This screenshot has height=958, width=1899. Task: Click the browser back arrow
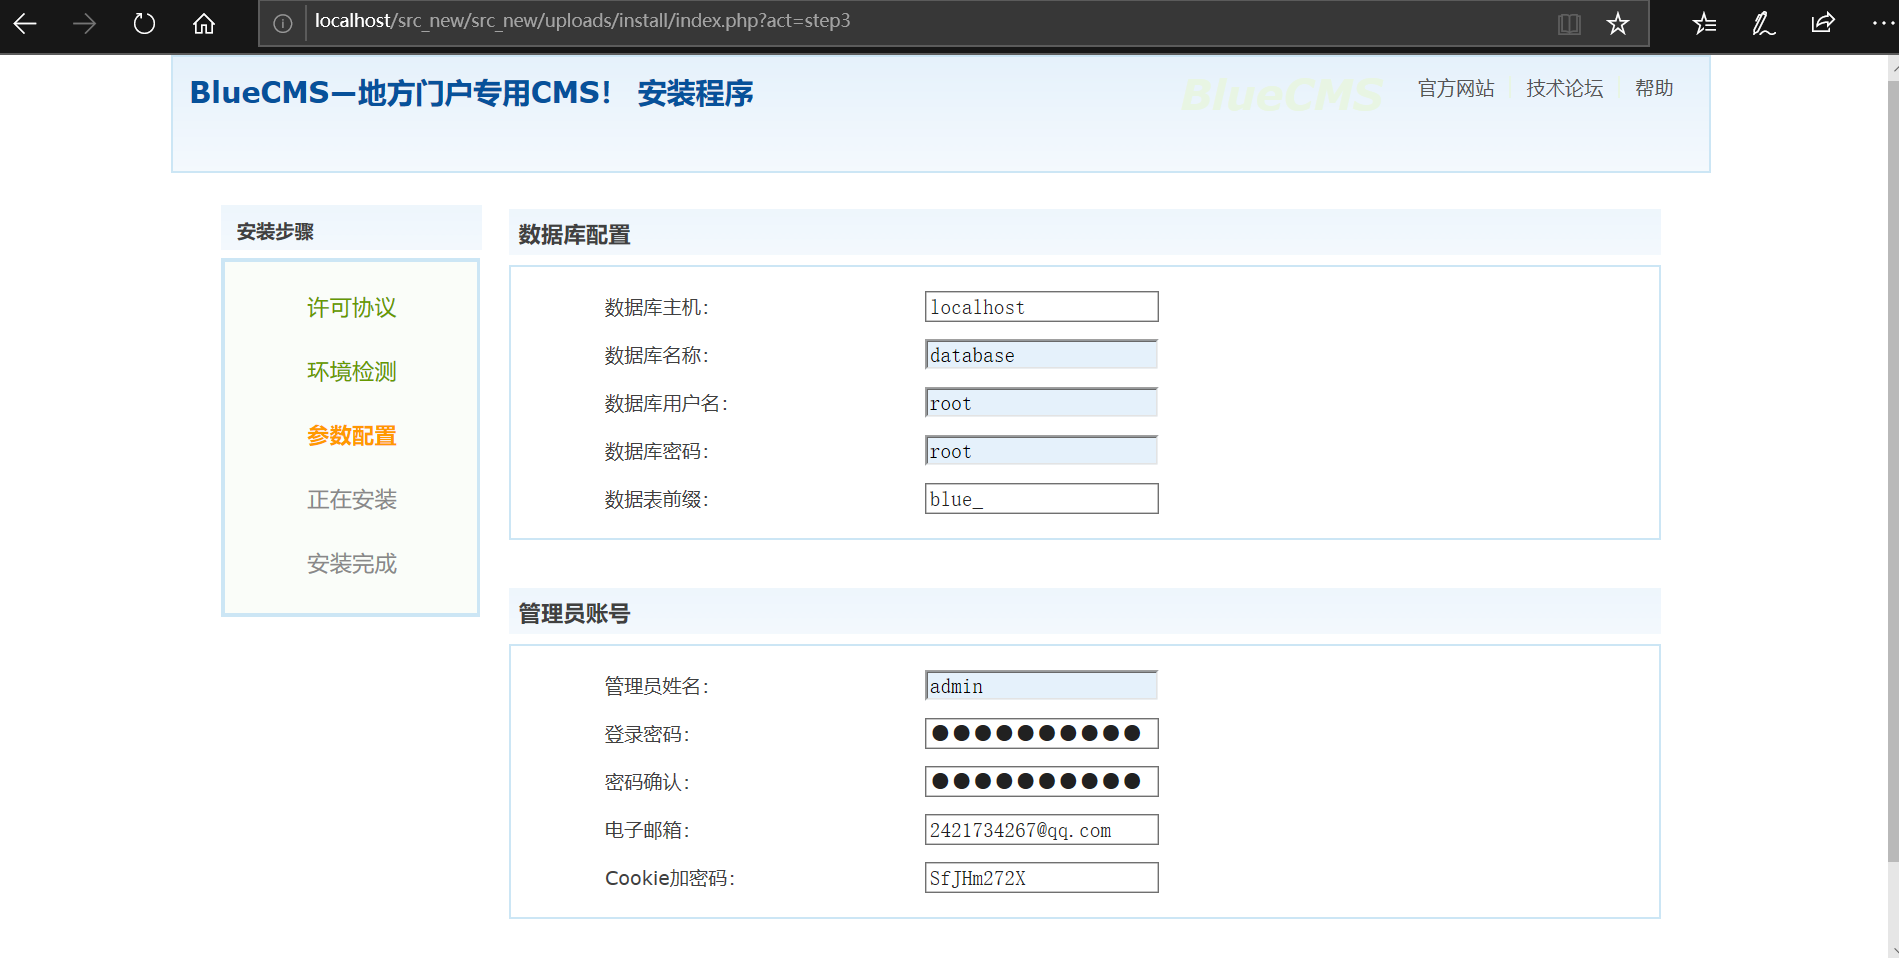pyautogui.click(x=24, y=22)
